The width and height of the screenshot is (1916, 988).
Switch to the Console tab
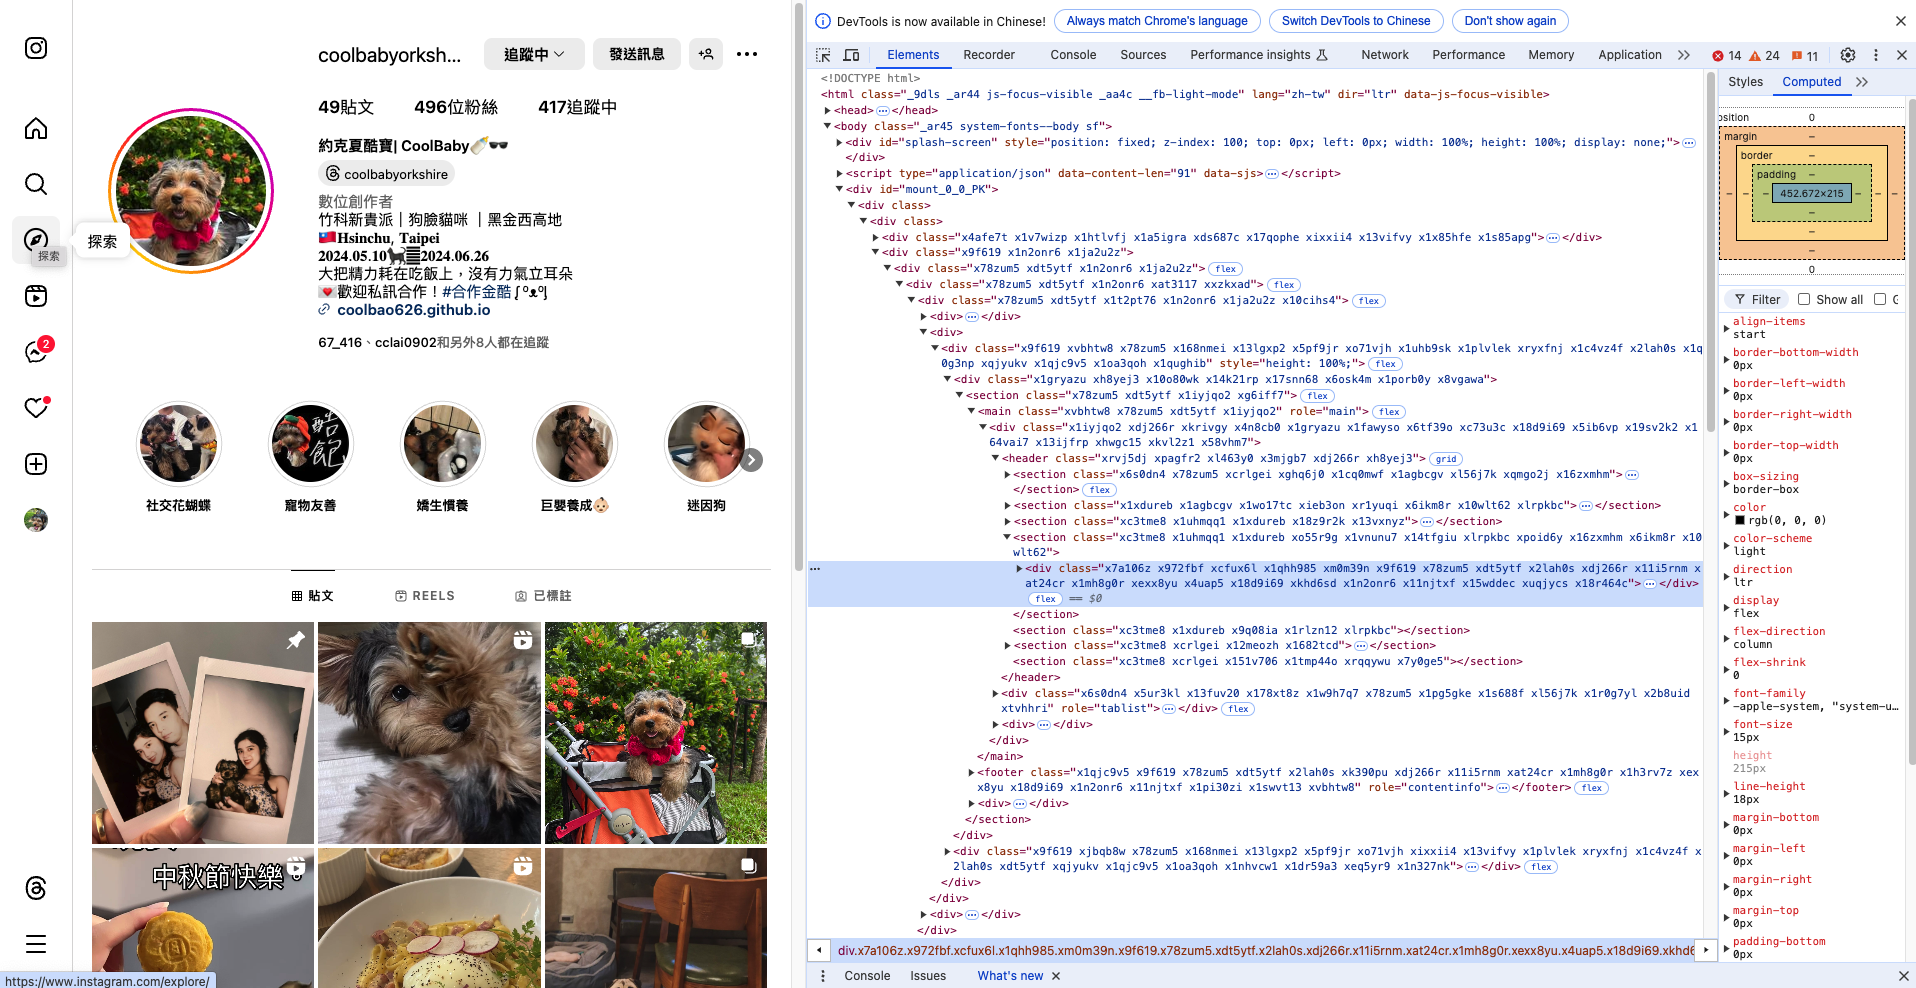[x=1072, y=55]
